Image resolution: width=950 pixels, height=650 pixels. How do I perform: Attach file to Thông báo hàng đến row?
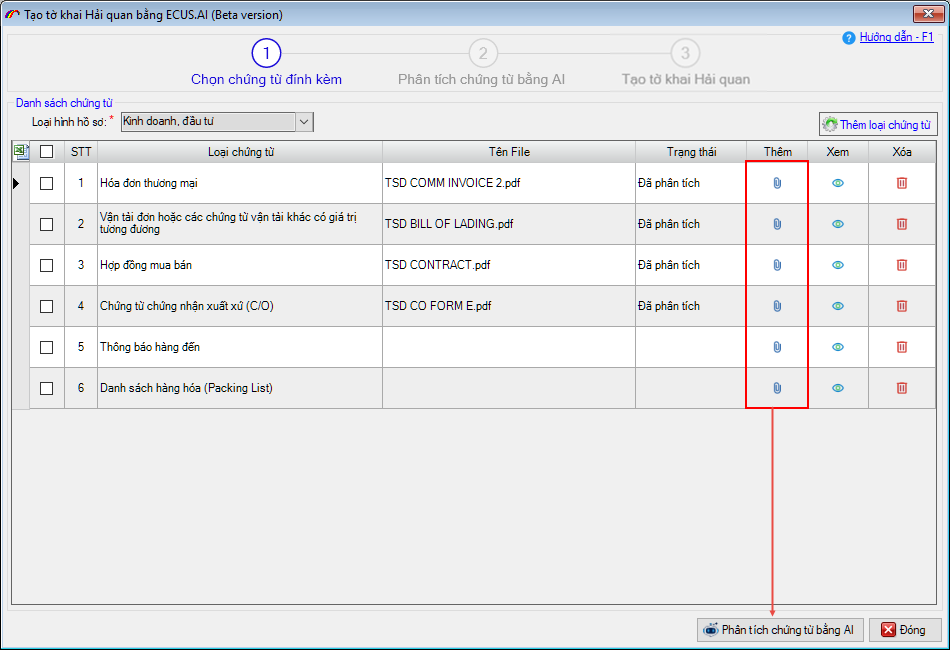776,347
